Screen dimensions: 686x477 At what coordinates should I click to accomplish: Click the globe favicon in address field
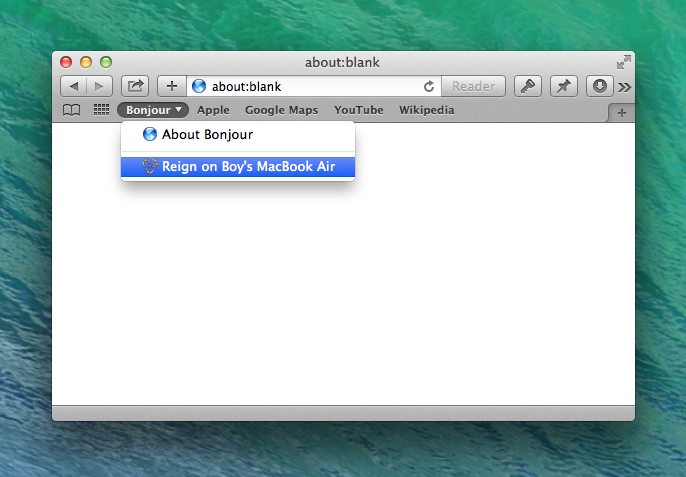(x=199, y=86)
